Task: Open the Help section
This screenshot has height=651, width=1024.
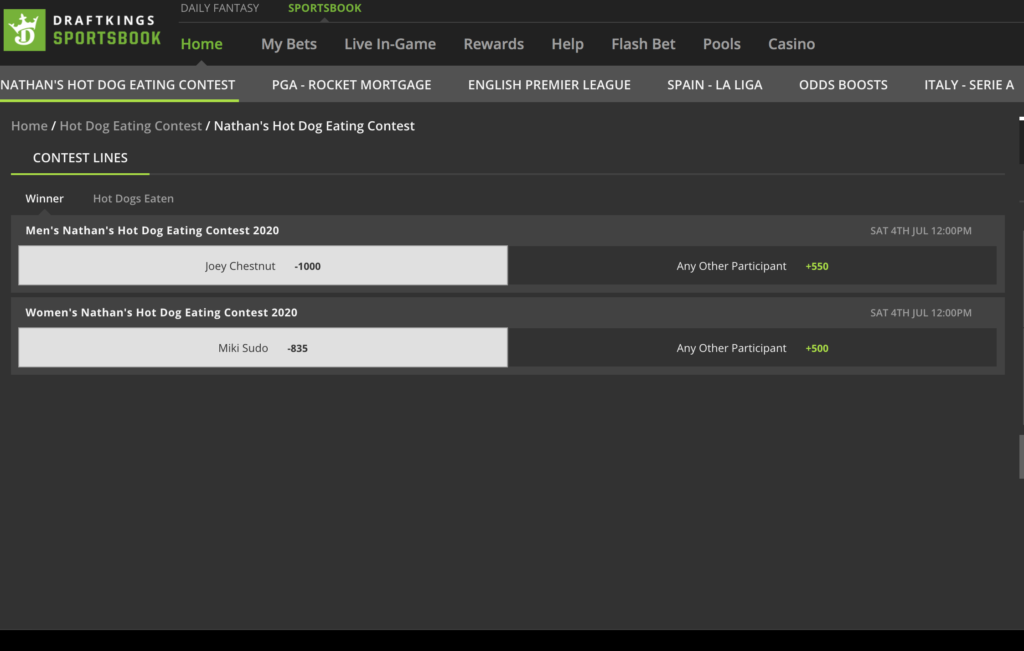Action: click(567, 44)
